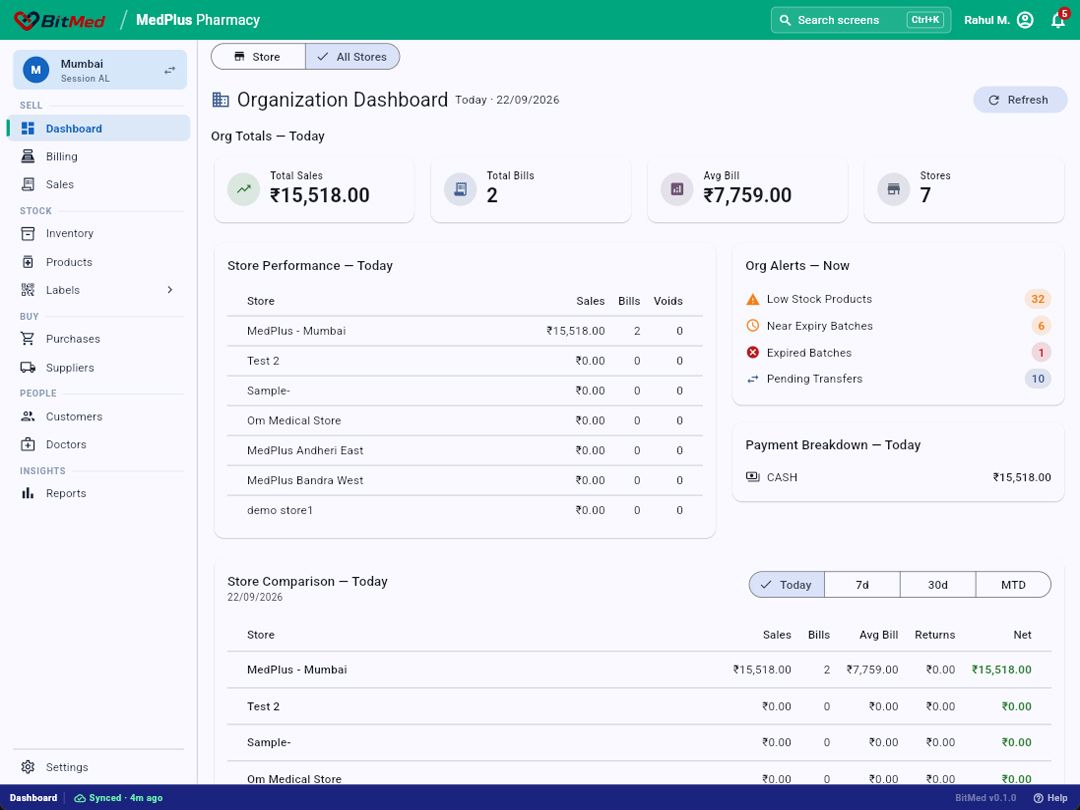
Task: Expand the Labels submenu chevron
Action: [x=170, y=290]
